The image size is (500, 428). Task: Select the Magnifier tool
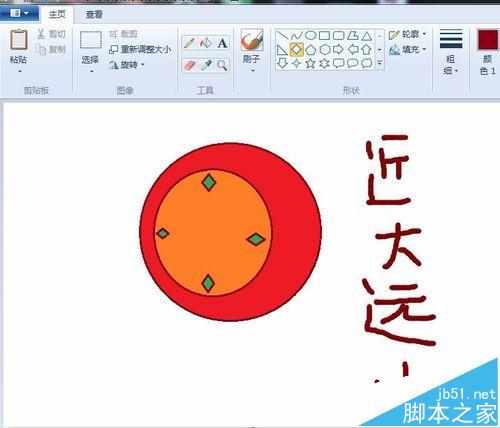coord(222,65)
